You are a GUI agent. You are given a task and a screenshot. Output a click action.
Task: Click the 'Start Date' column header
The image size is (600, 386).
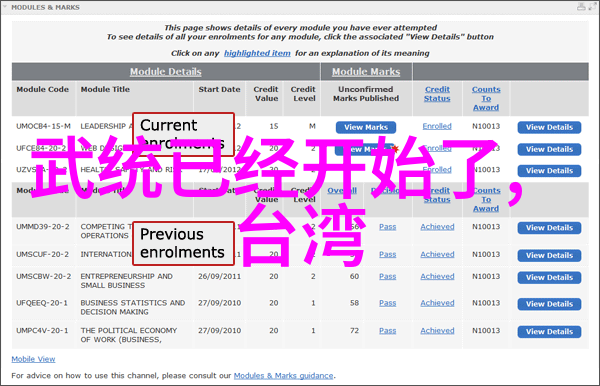pos(219,89)
